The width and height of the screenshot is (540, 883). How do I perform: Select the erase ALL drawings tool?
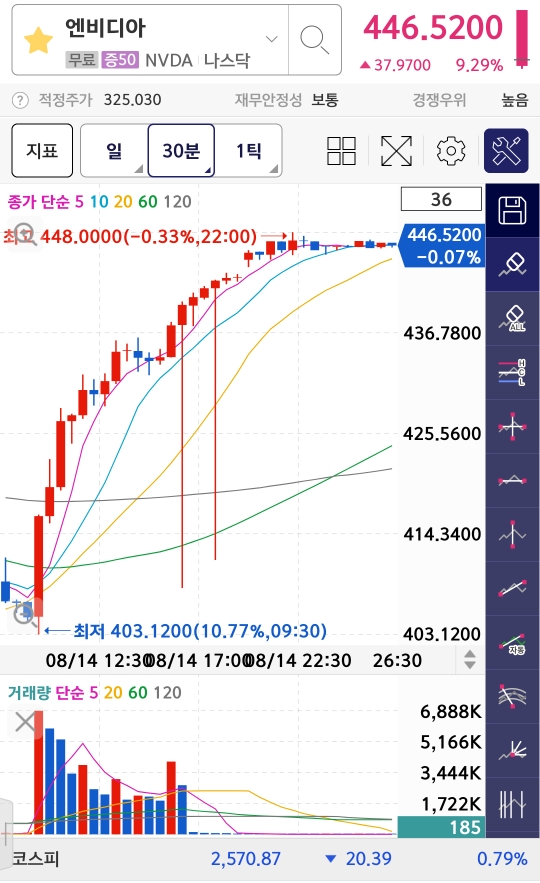pos(512,318)
